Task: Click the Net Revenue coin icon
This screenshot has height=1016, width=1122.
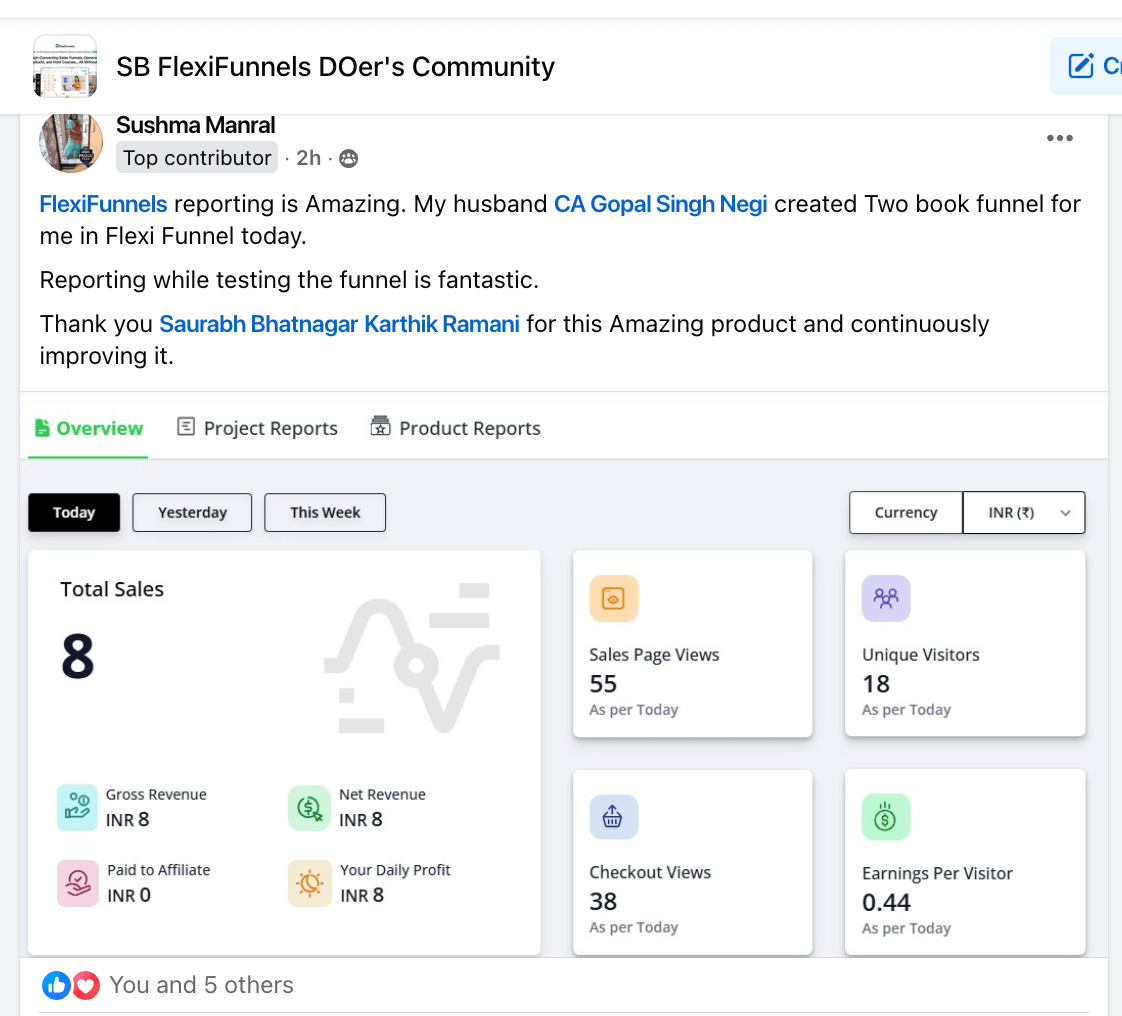Action: pyautogui.click(x=309, y=808)
